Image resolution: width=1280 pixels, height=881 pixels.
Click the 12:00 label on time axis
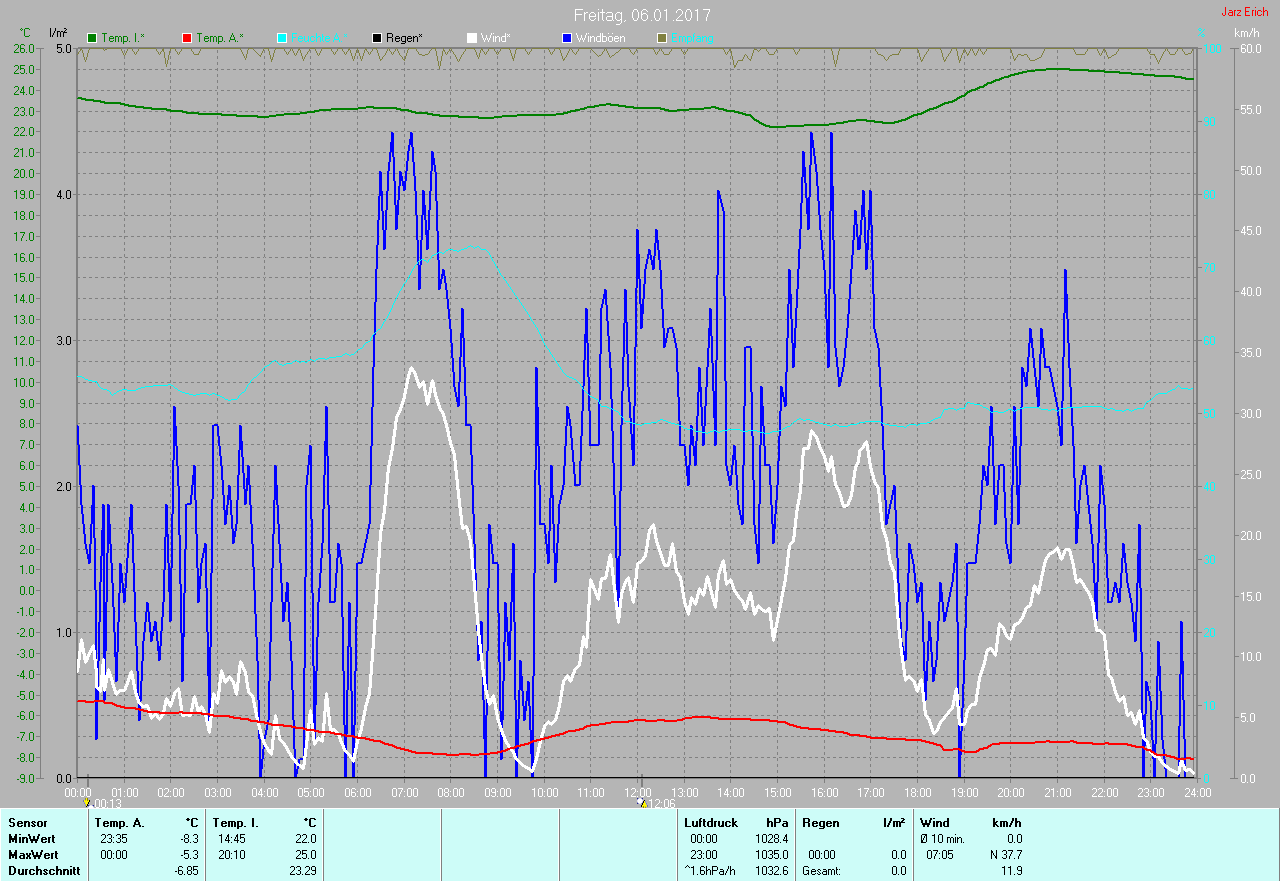(638, 793)
